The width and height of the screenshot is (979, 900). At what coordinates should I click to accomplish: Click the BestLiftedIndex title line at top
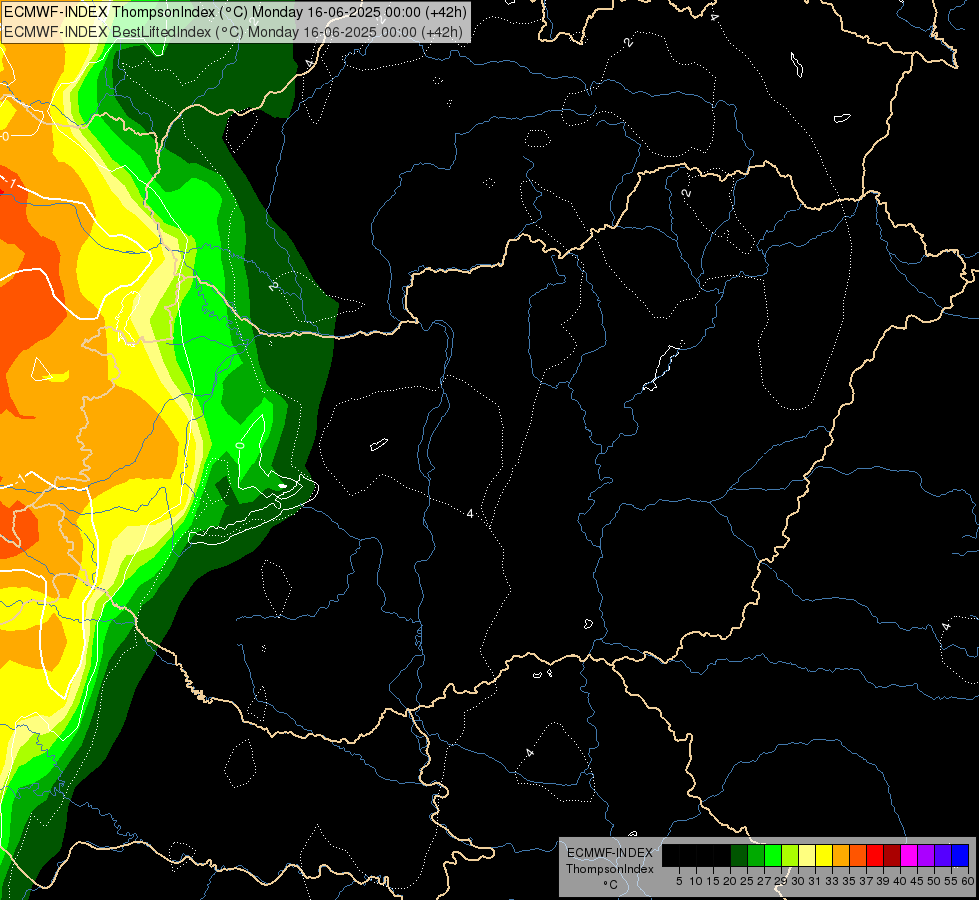pos(233,32)
